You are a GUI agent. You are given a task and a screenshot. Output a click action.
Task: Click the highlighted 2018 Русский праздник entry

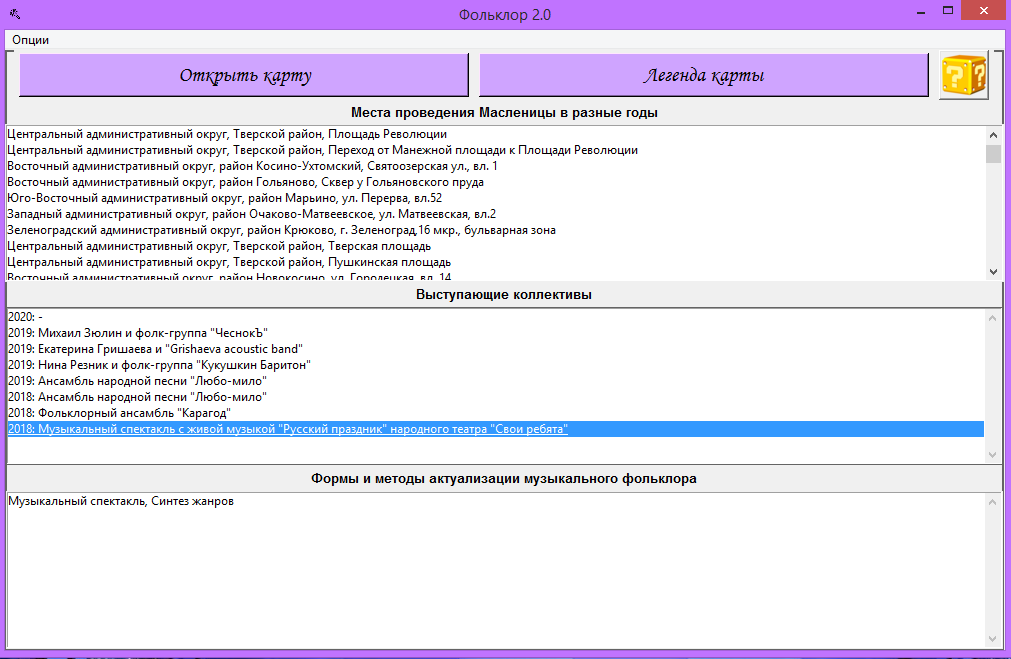(x=495, y=429)
